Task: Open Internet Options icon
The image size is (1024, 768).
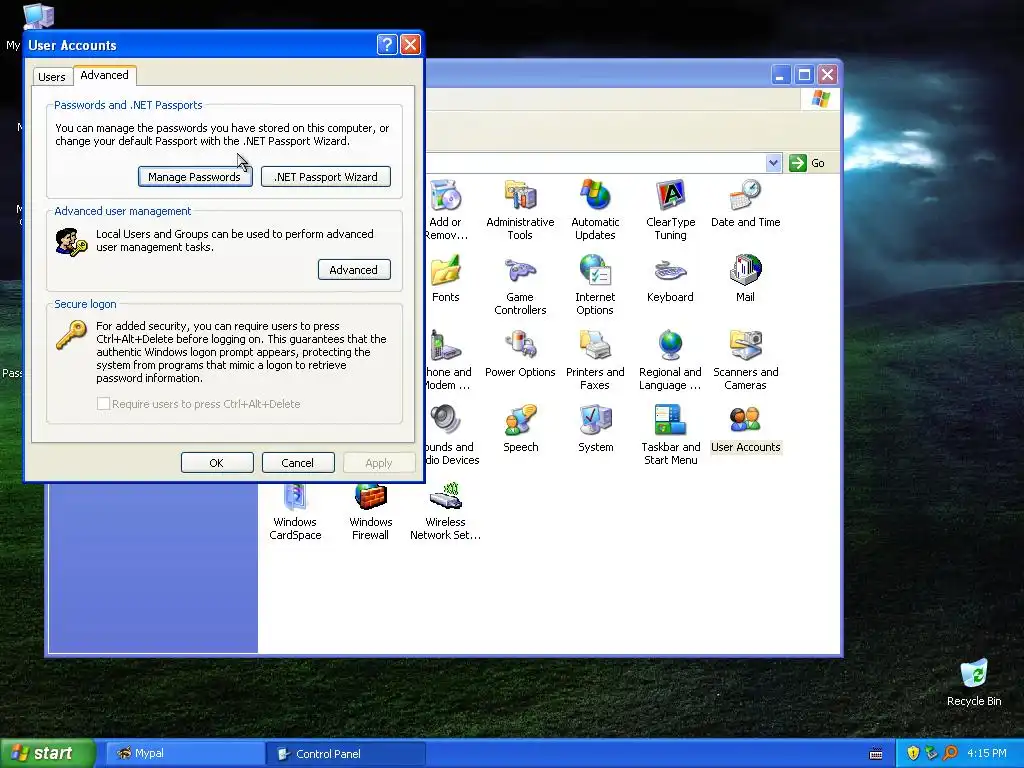Action: tap(595, 285)
